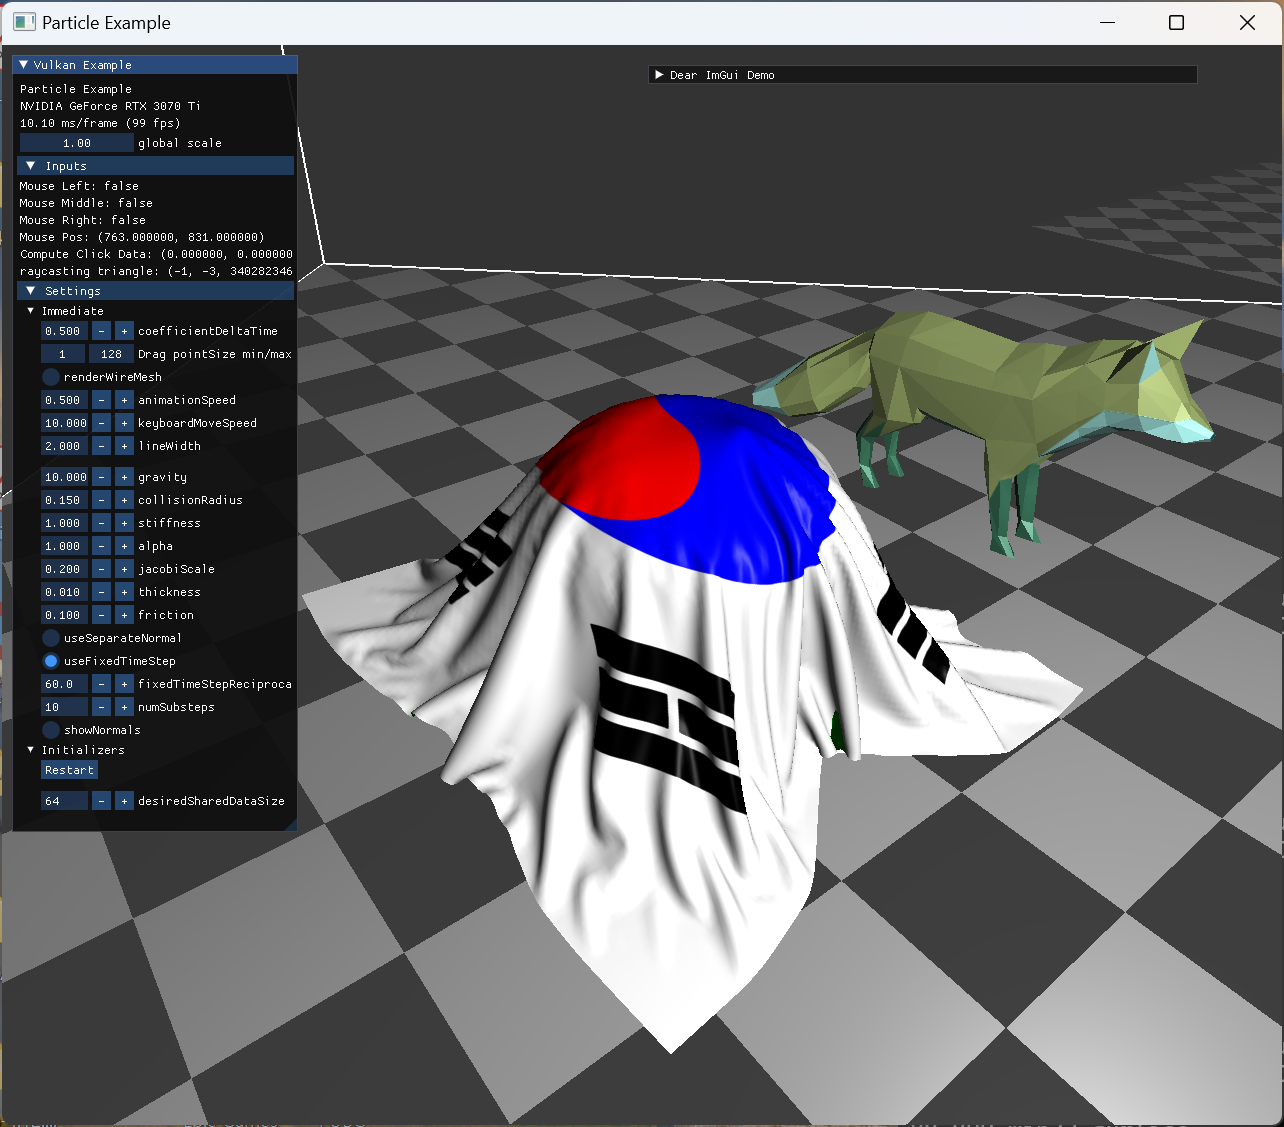Click the Particle Example window icon
1284x1127 pixels.
(24, 22)
